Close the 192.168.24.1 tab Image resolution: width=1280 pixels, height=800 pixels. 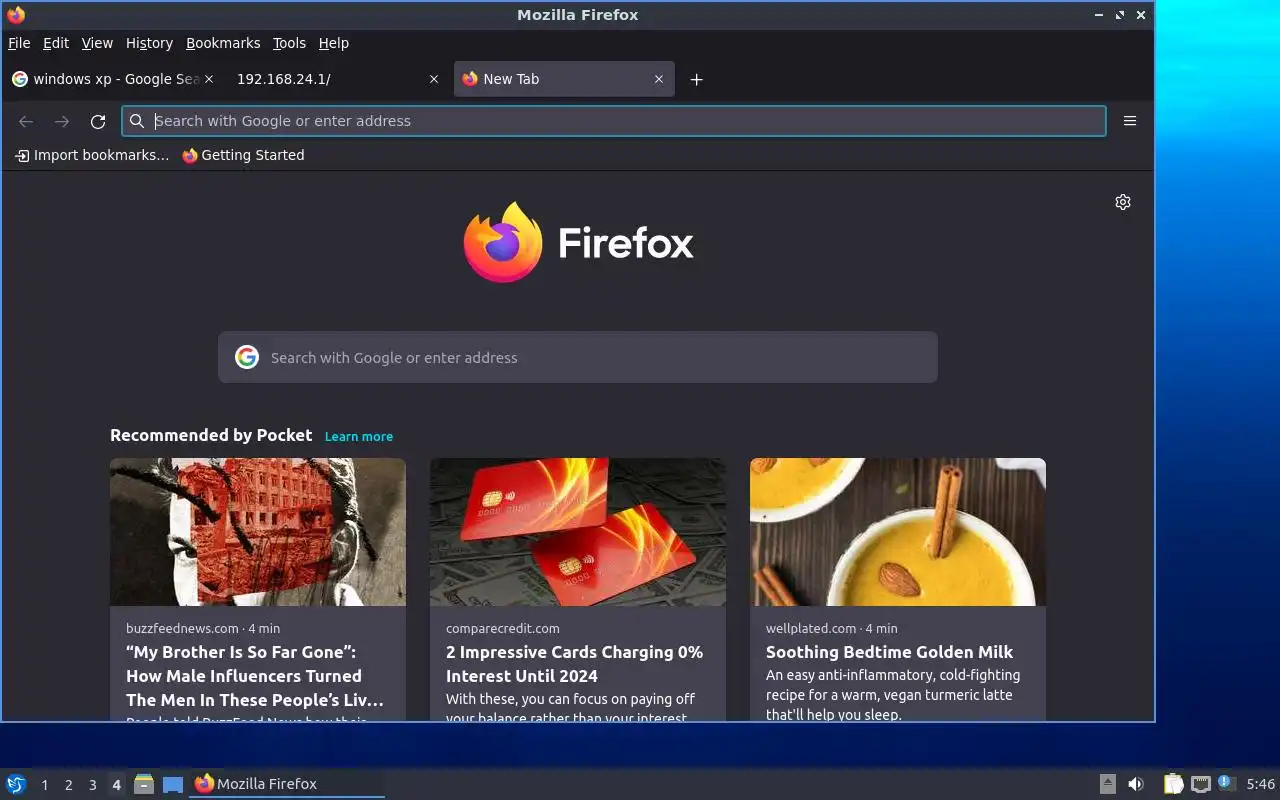coord(434,79)
